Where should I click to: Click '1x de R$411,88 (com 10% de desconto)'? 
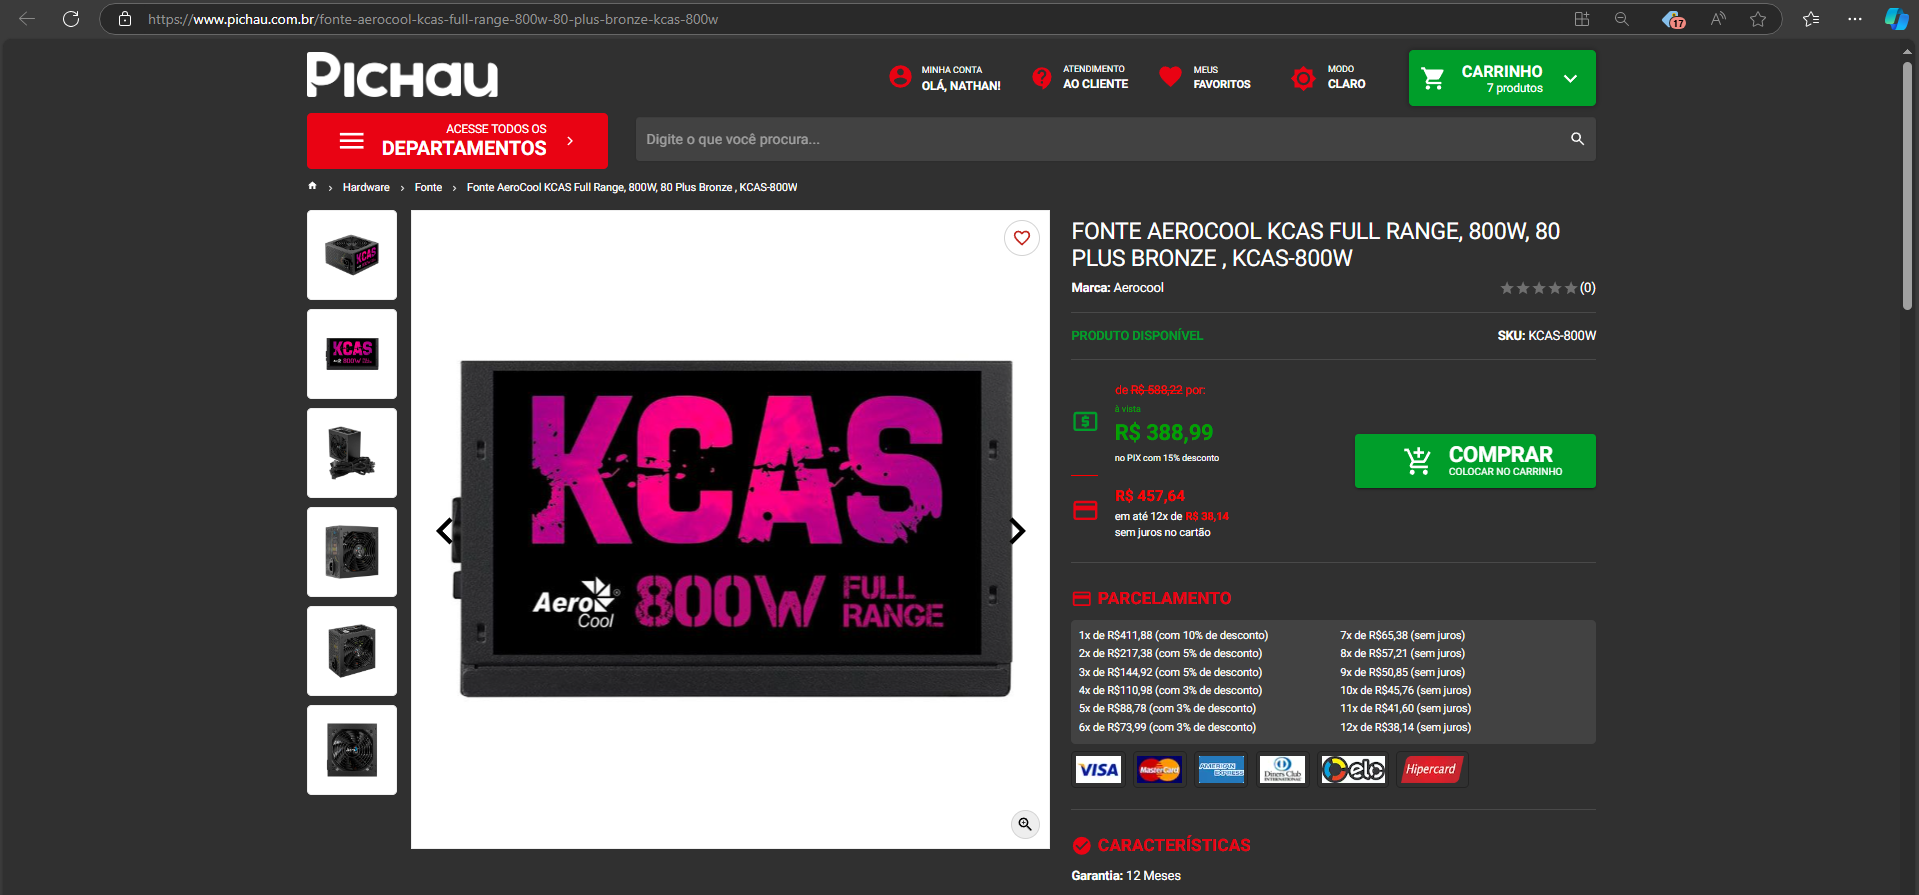coord(1173,635)
